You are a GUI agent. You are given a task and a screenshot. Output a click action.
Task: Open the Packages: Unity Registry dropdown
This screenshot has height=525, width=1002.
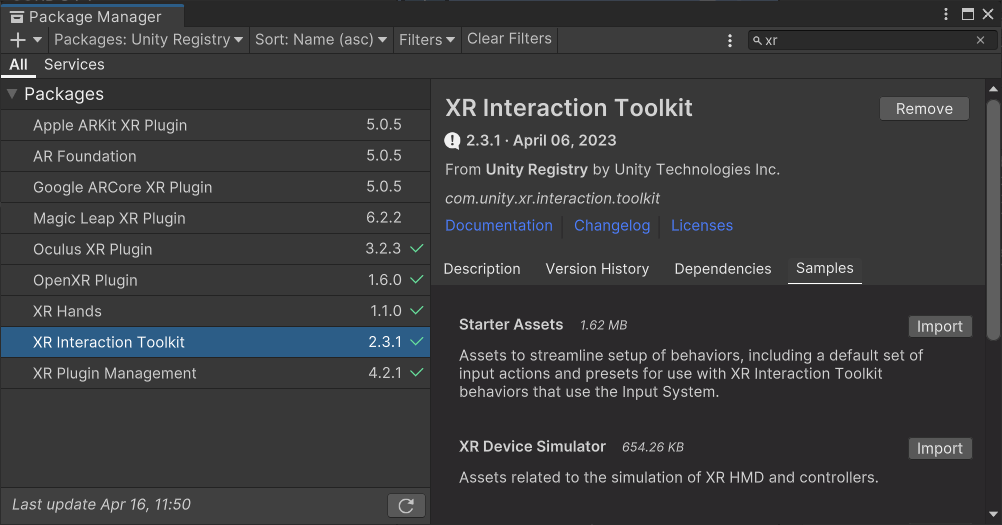coord(148,40)
